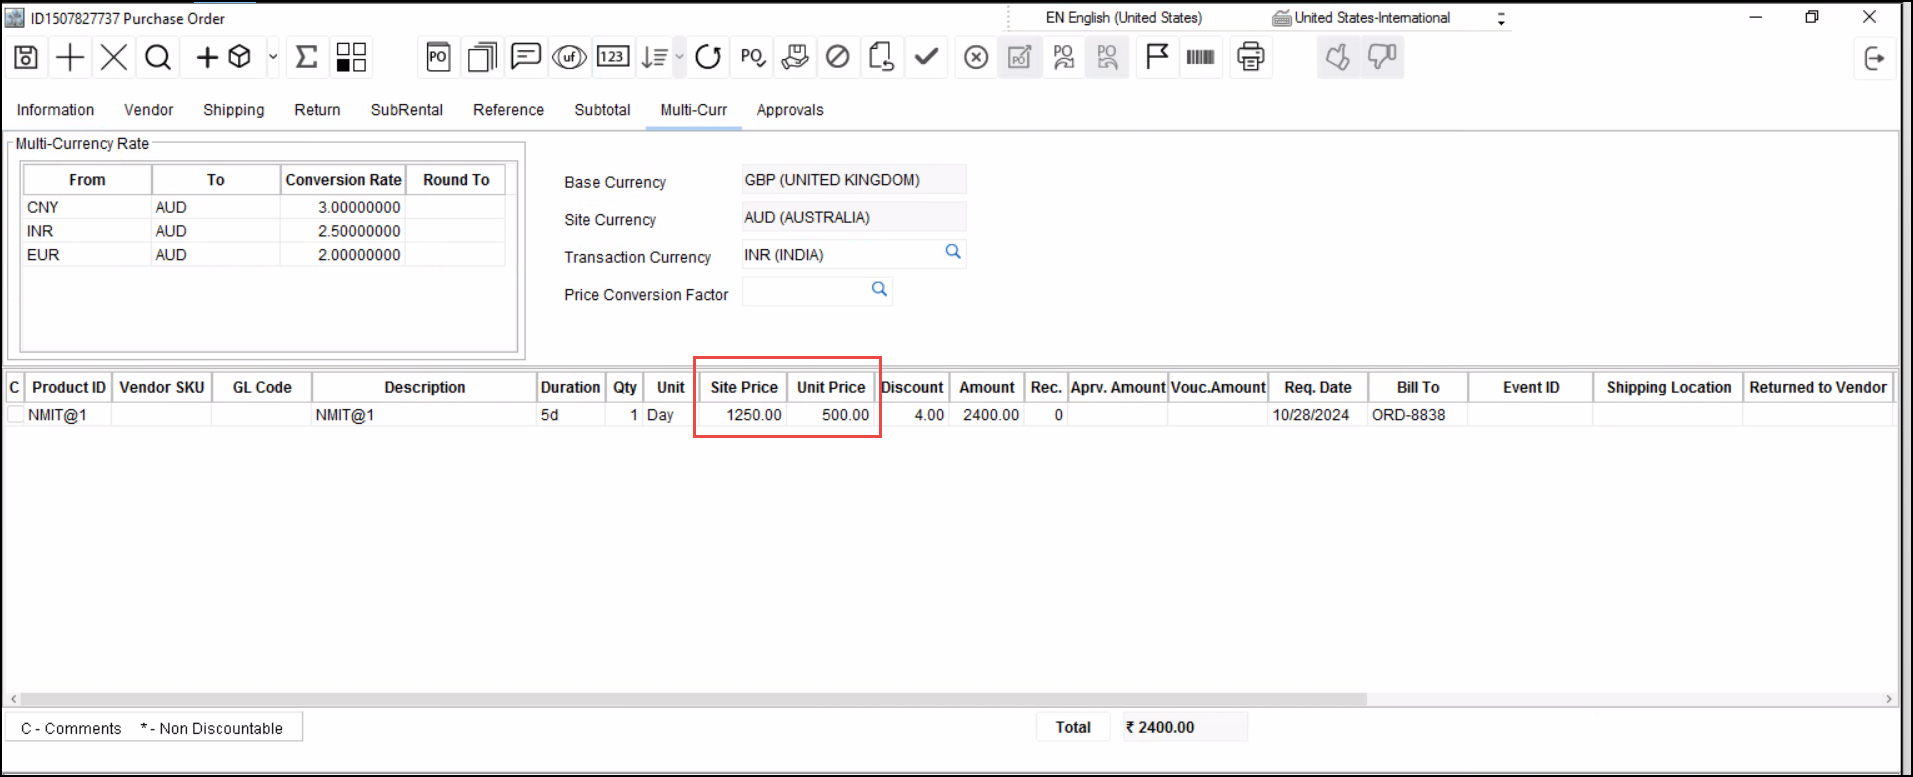
Task: Switch to the Vendor tab
Action: 148,110
